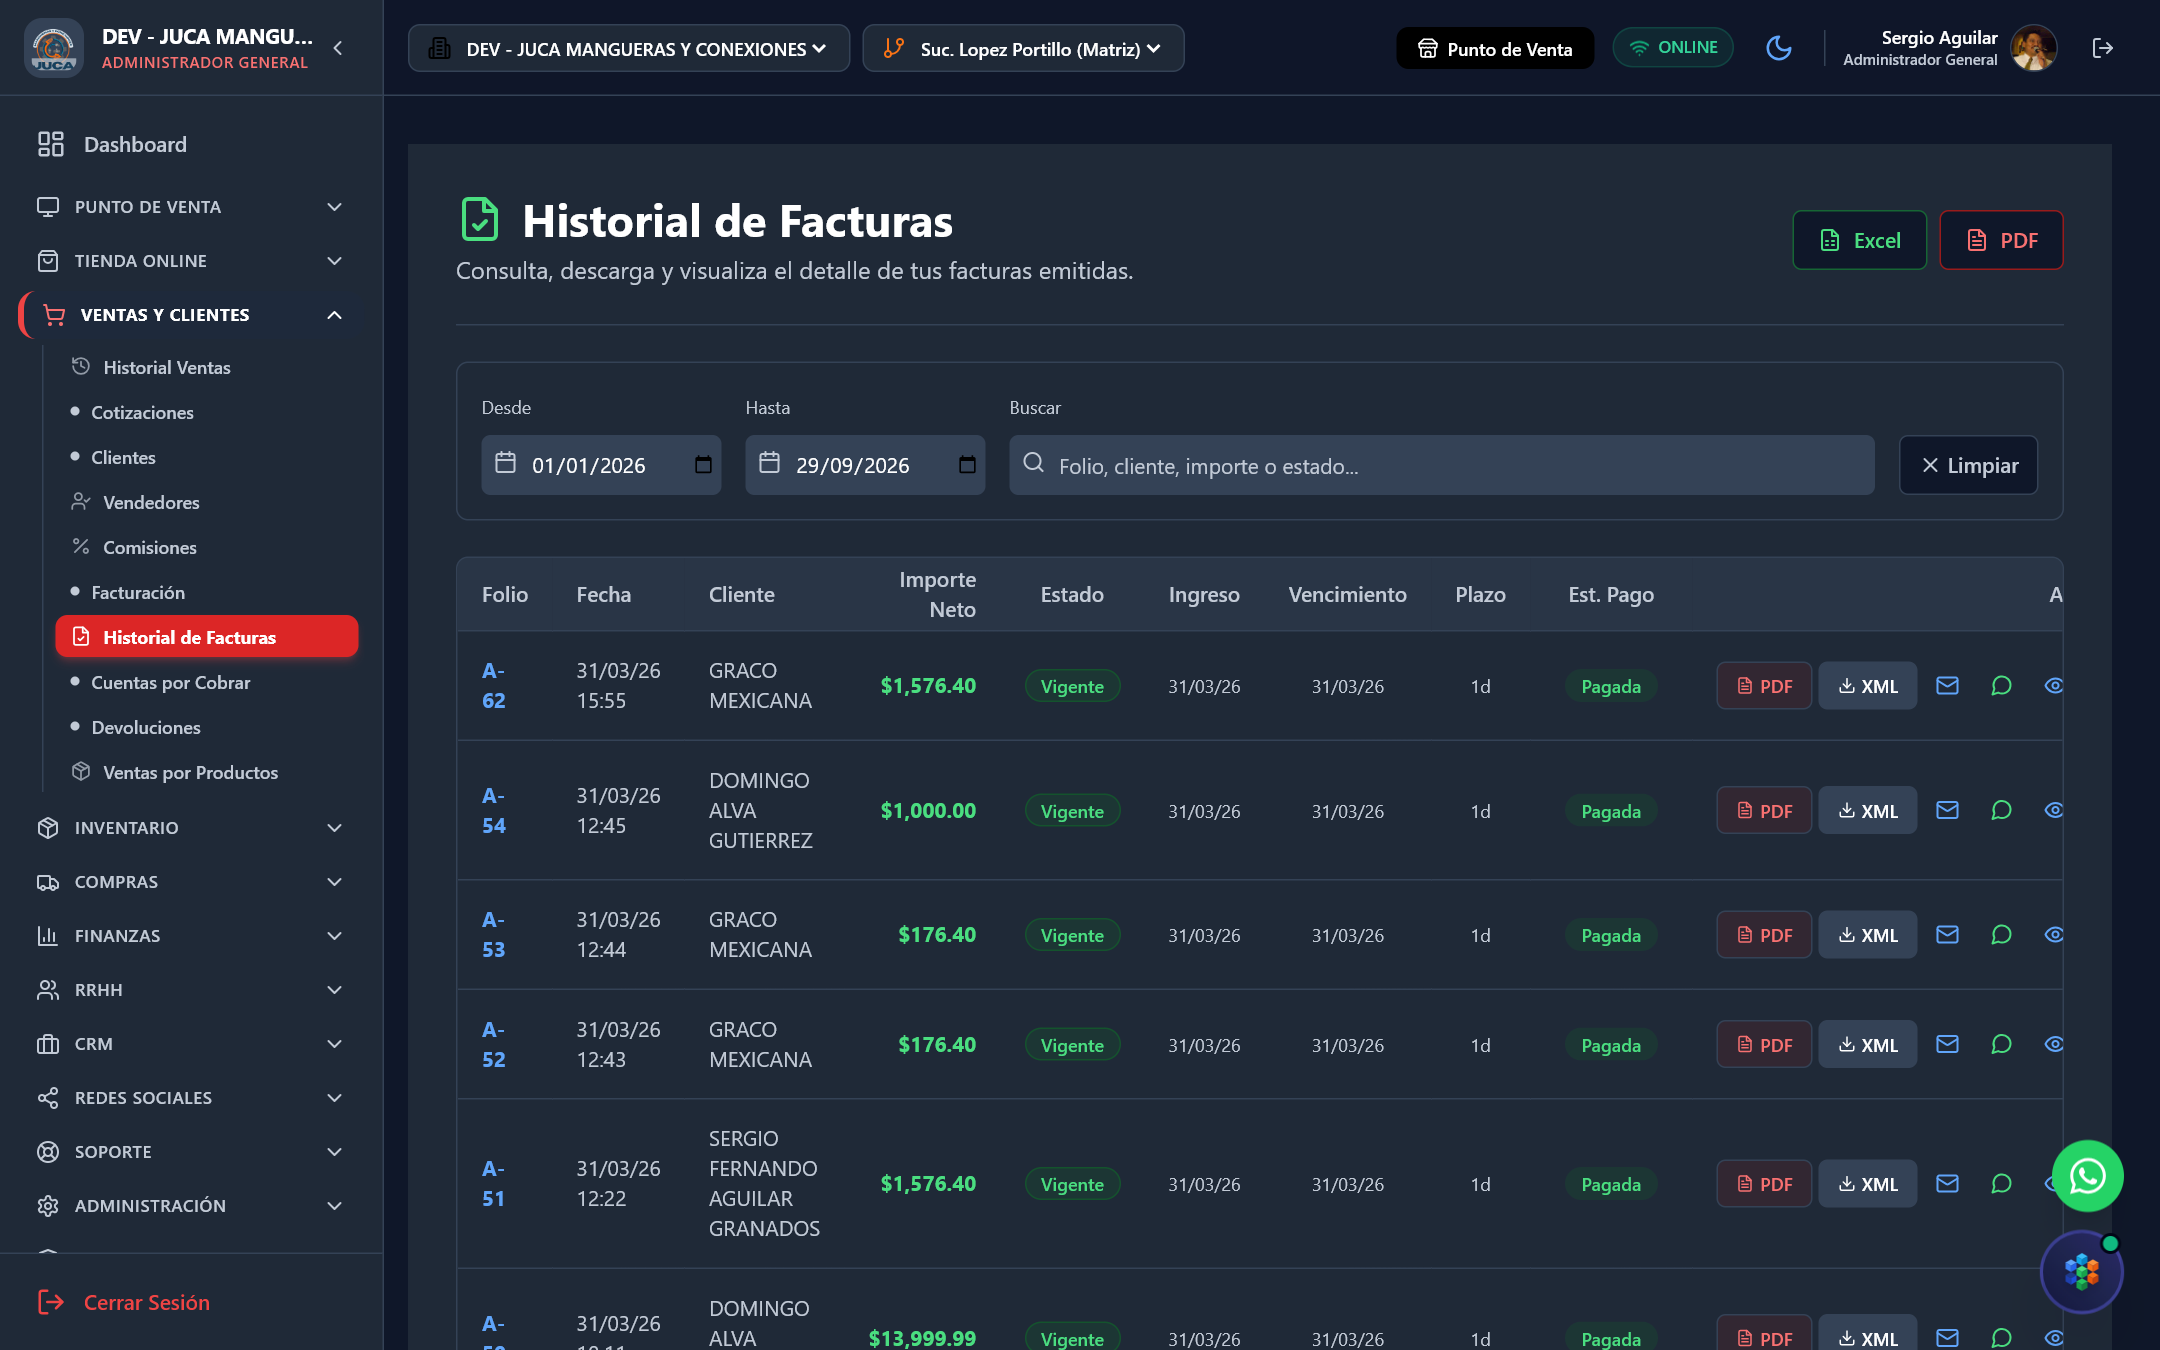Open Hasta date picker calendar icon
This screenshot has height=1350, width=2160.
click(967, 465)
